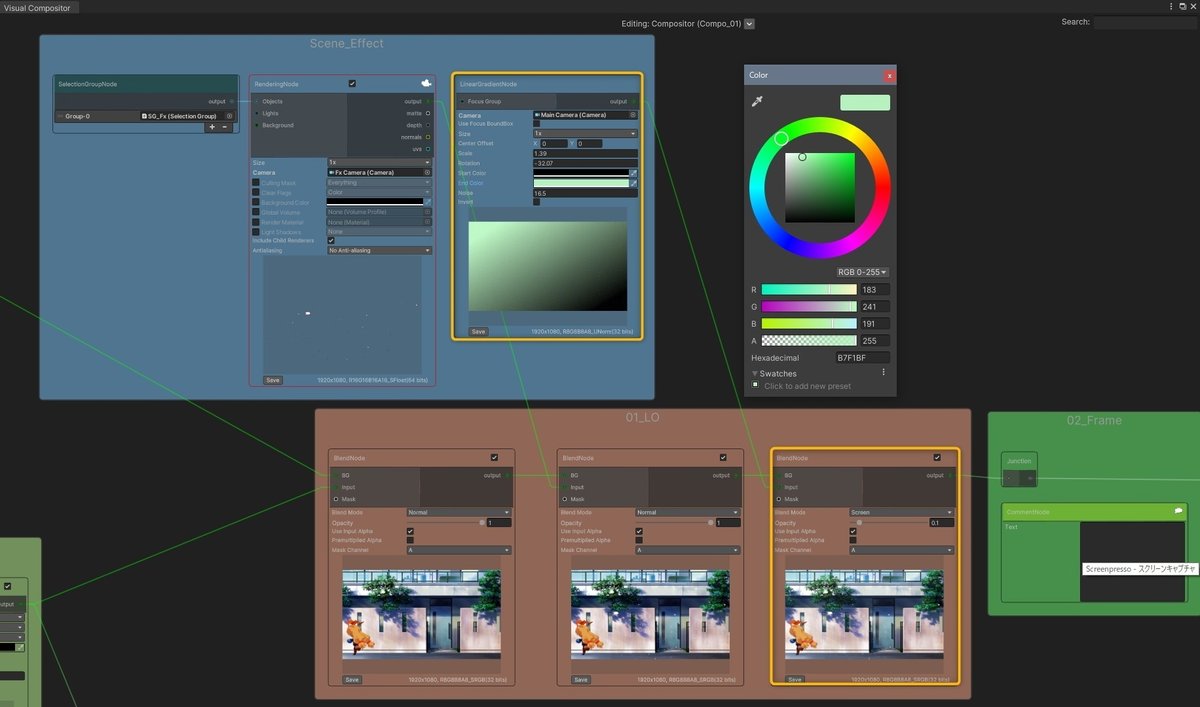Open Blend Mode Screen dropdown
This screenshot has height=707, width=1200.
pos(902,512)
